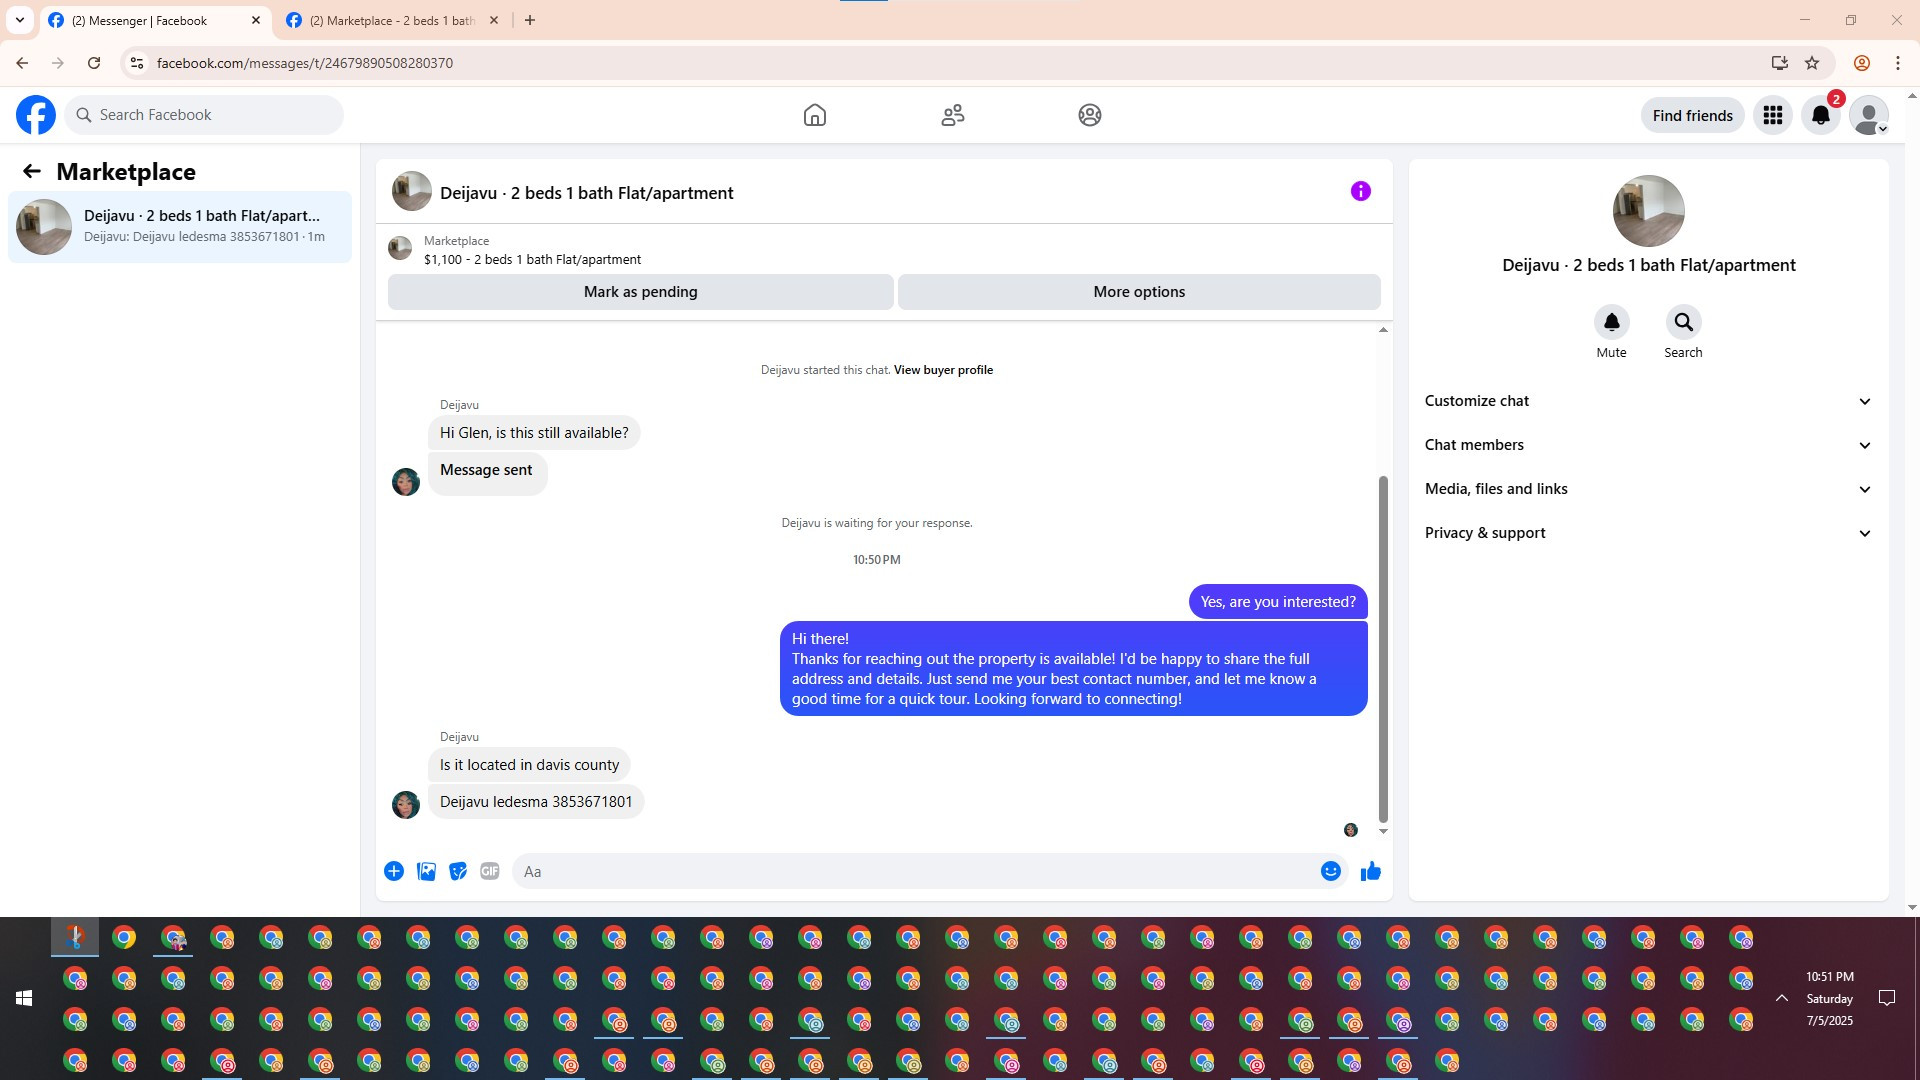This screenshot has height=1080, width=1920.
Task: Open the View buyer profile link
Action: click(943, 370)
